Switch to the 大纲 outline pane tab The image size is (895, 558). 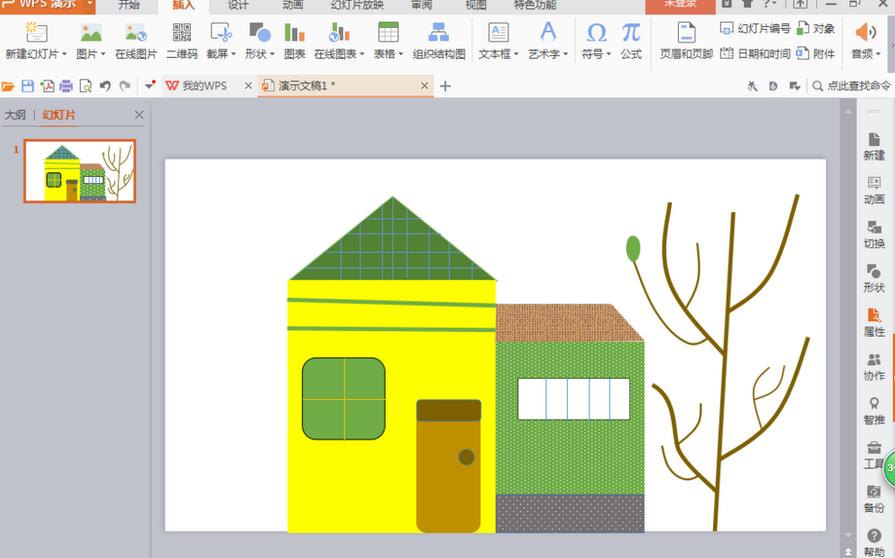click(15, 115)
